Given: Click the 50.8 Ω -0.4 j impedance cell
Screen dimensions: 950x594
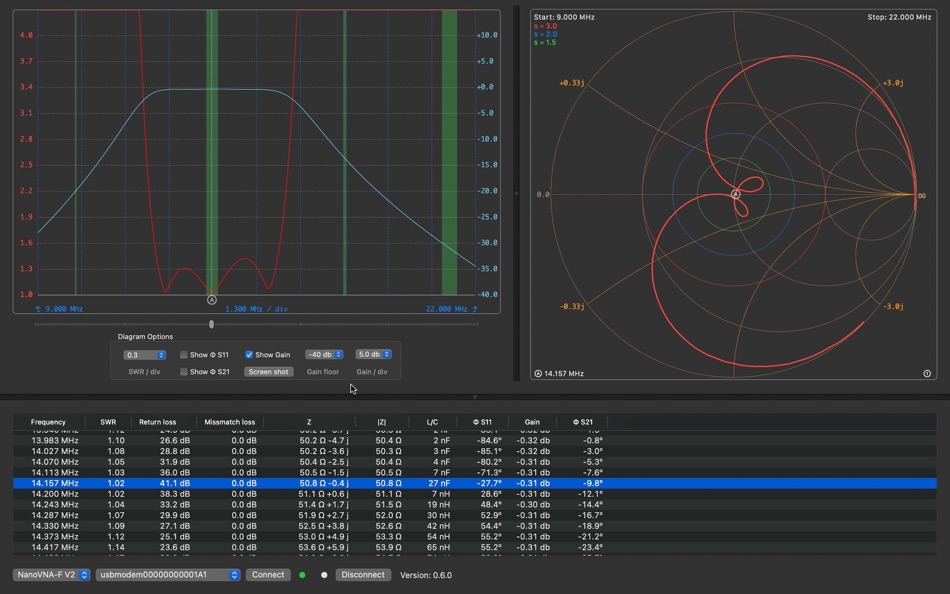Looking at the screenshot, I should point(324,483).
